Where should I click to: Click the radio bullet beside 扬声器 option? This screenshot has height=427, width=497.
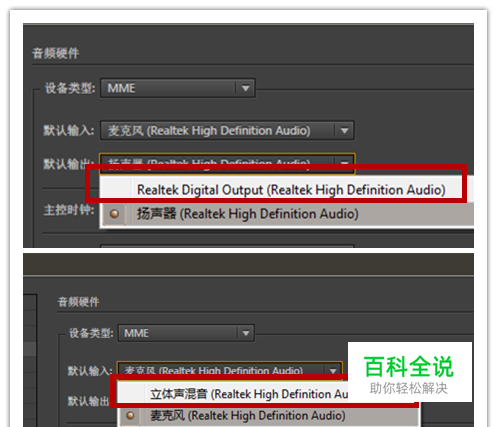[x=114, y=214]
